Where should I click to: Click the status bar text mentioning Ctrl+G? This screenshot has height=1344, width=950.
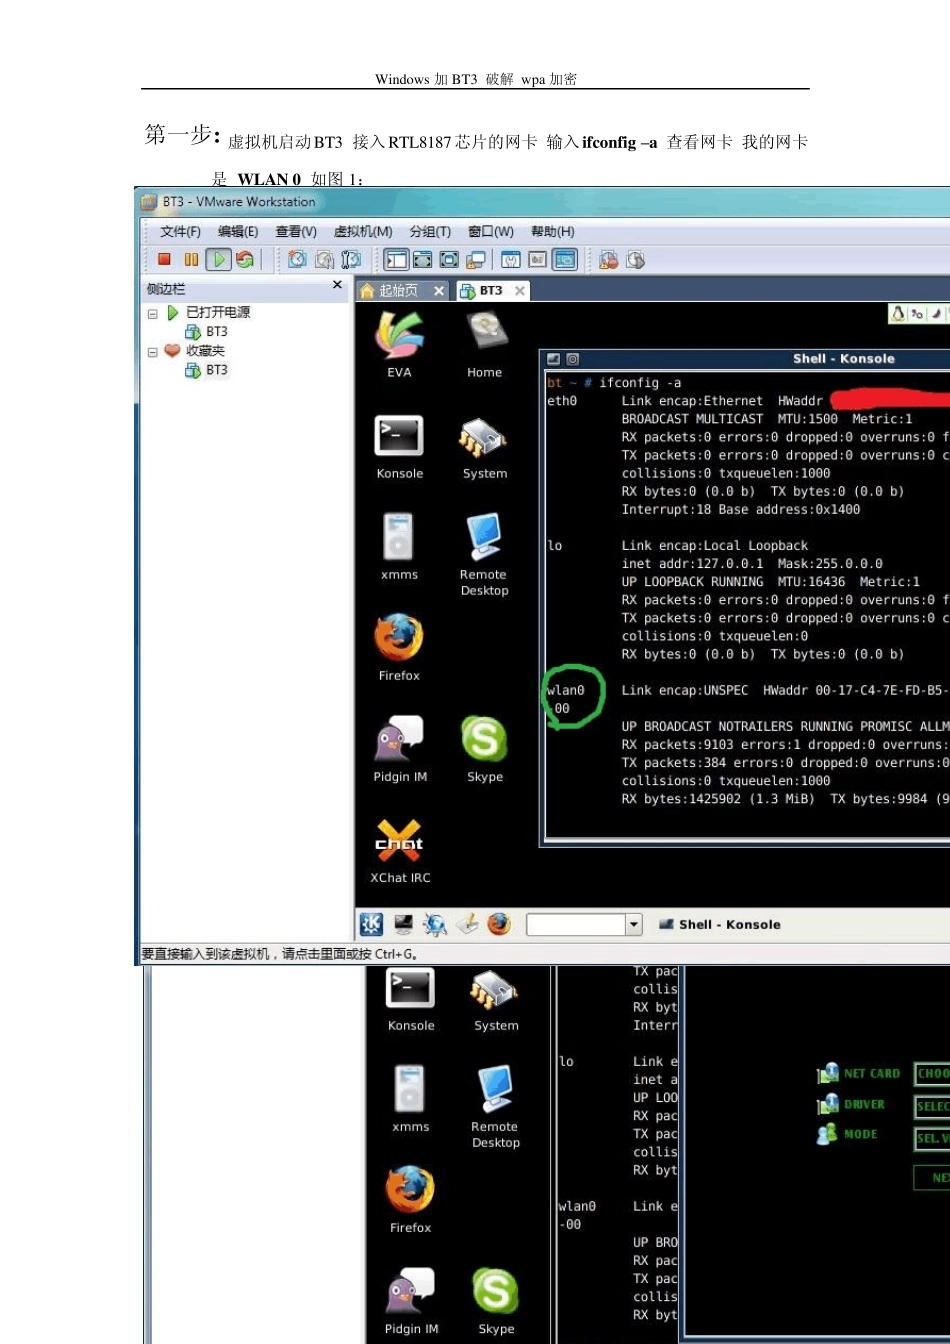(x=280, y=954)
